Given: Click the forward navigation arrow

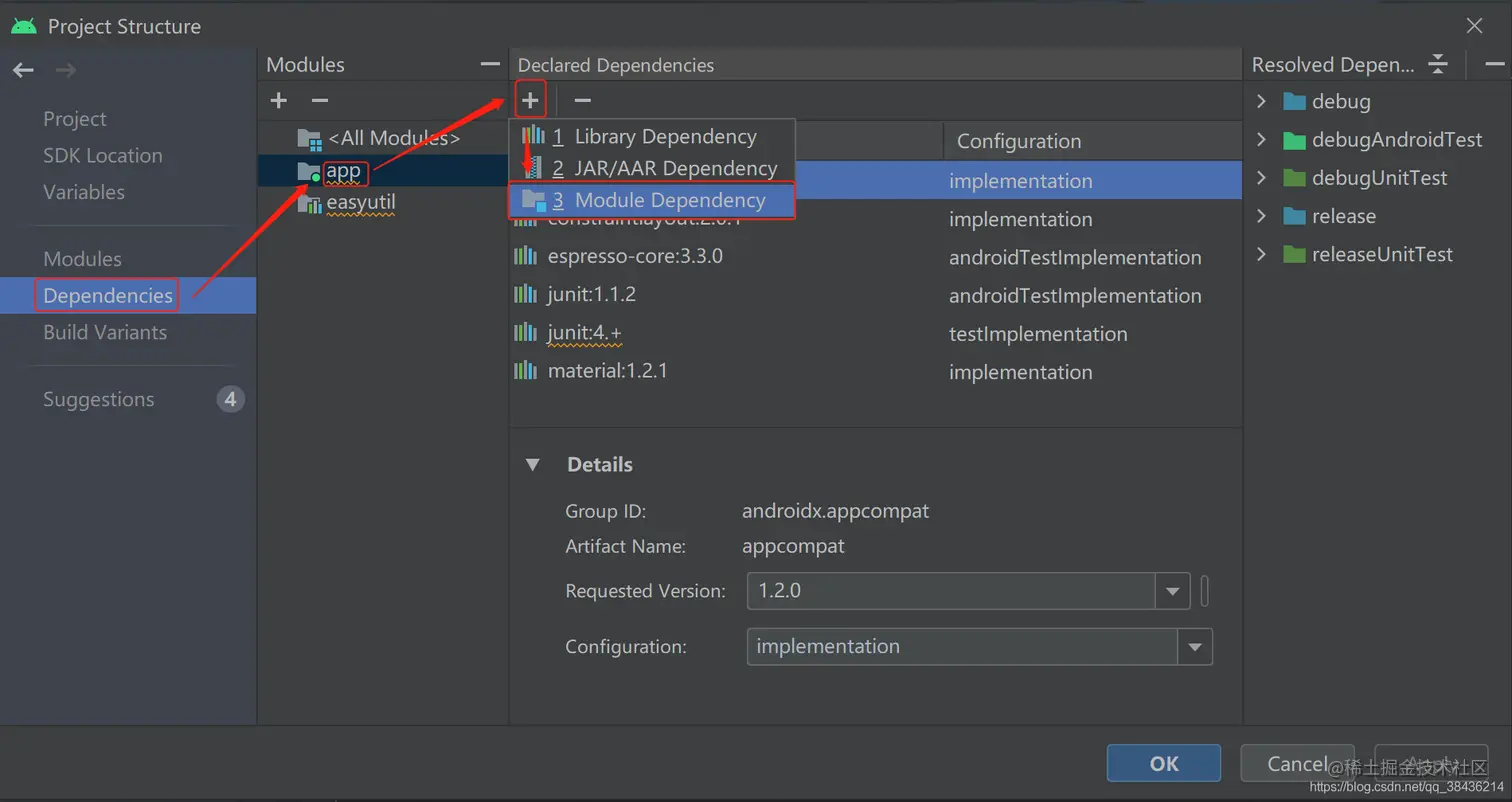Looking at the screenshot, I should tap(65, 70).
